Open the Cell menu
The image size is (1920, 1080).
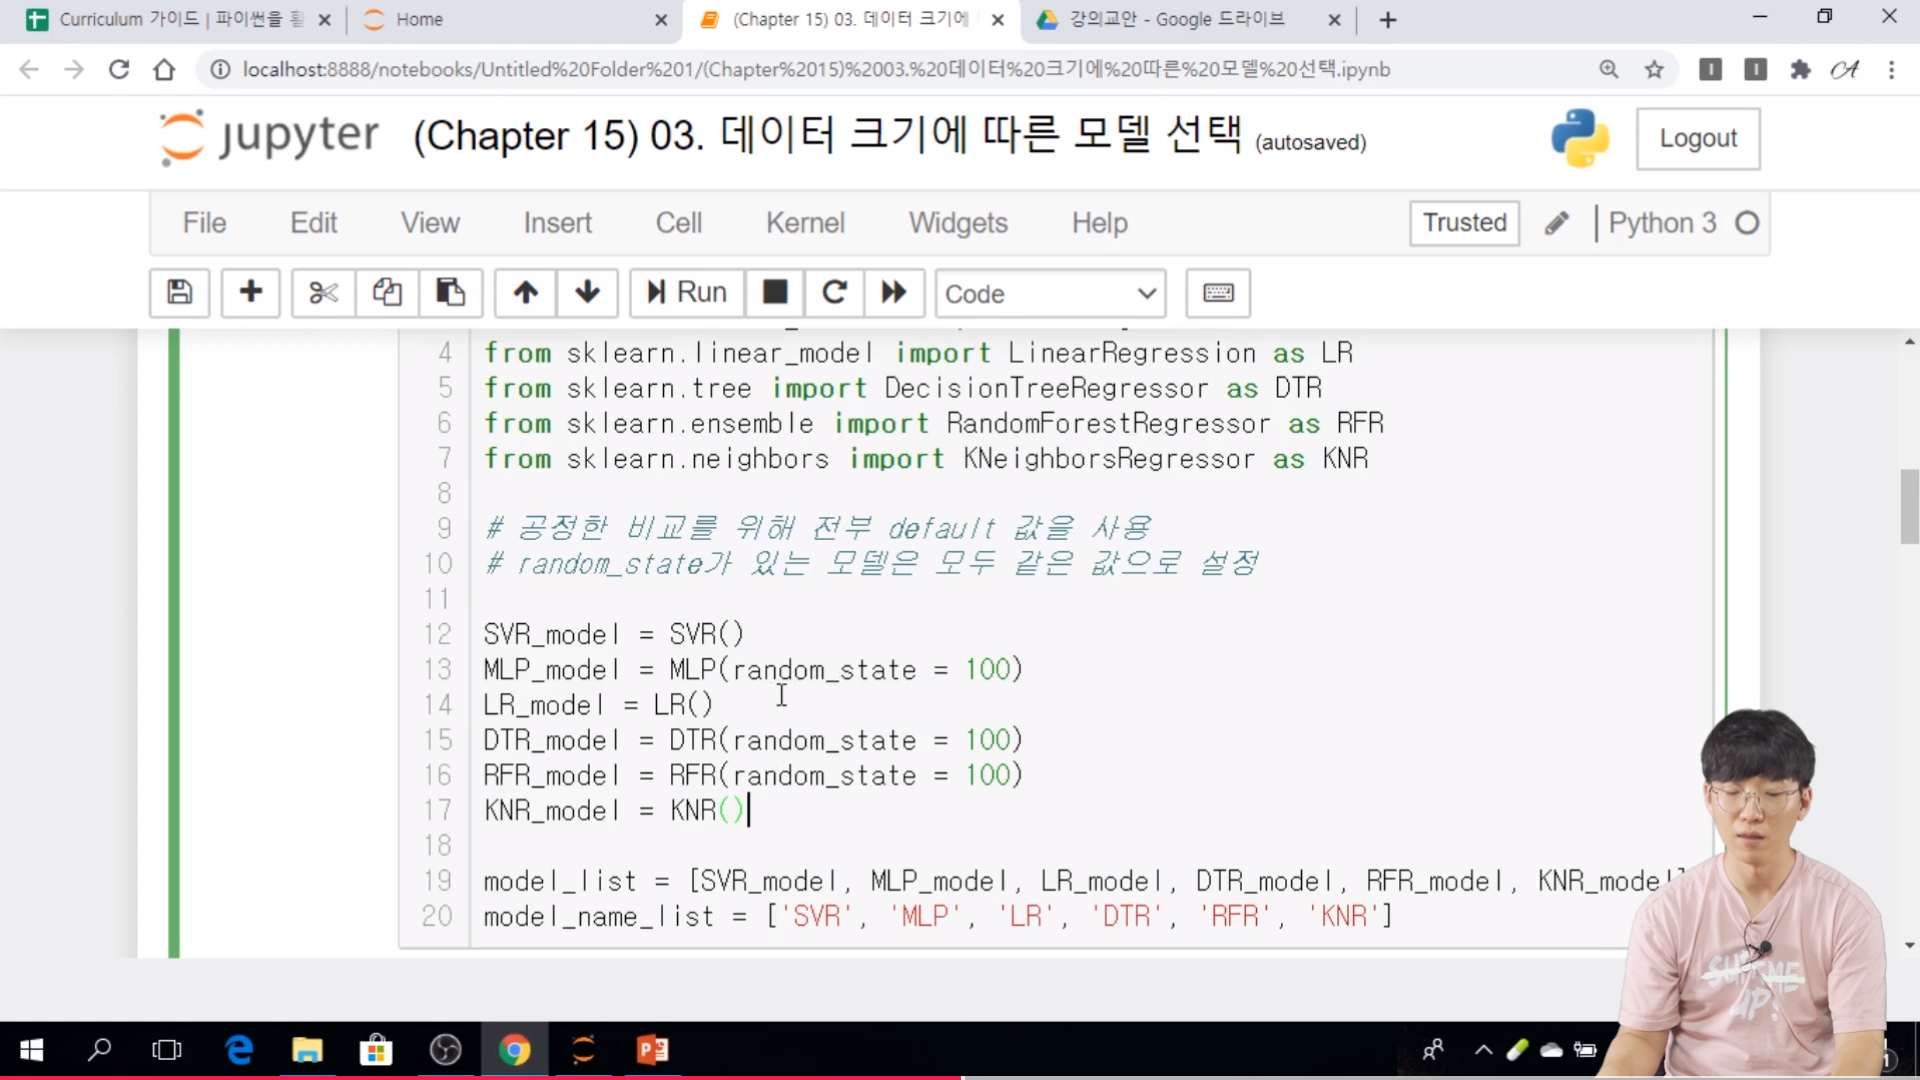coord(678,222)
